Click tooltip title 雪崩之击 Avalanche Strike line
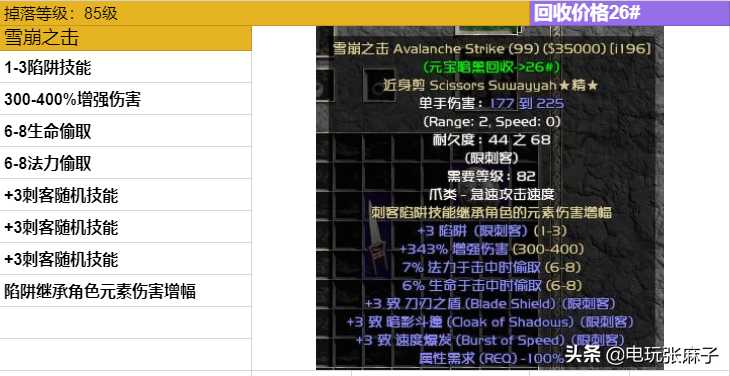The width and height of the screenshot is (730, 376). 492,49
